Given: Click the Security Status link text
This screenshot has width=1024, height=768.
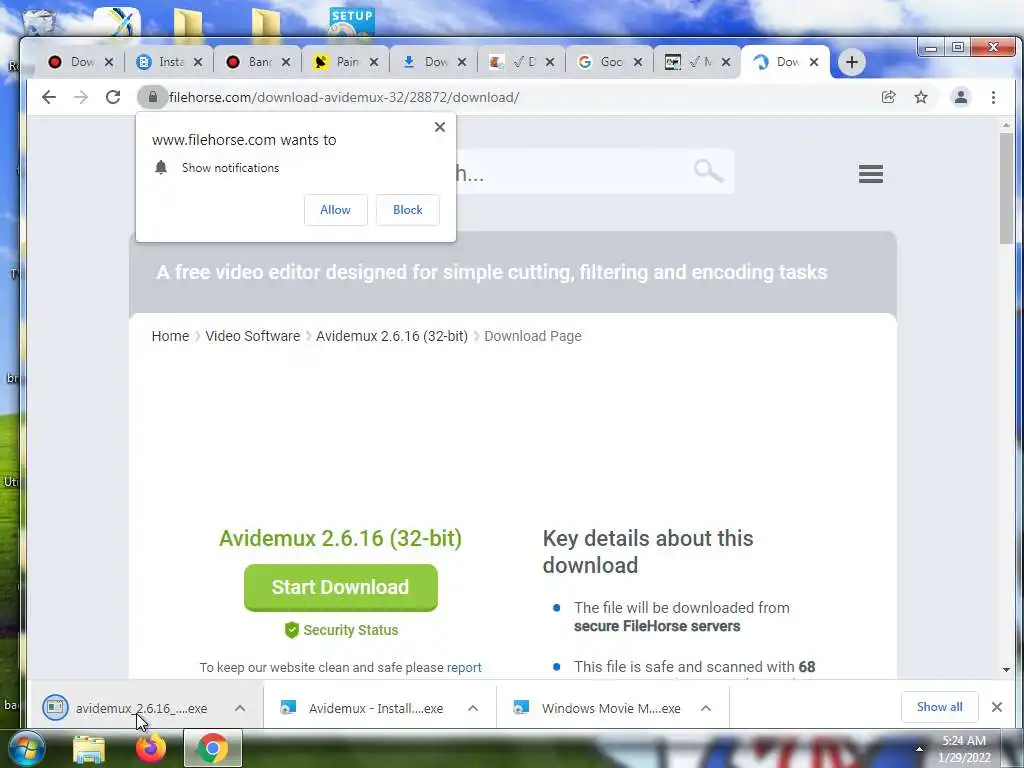Looking at the screenshot, I should point(351,630).
